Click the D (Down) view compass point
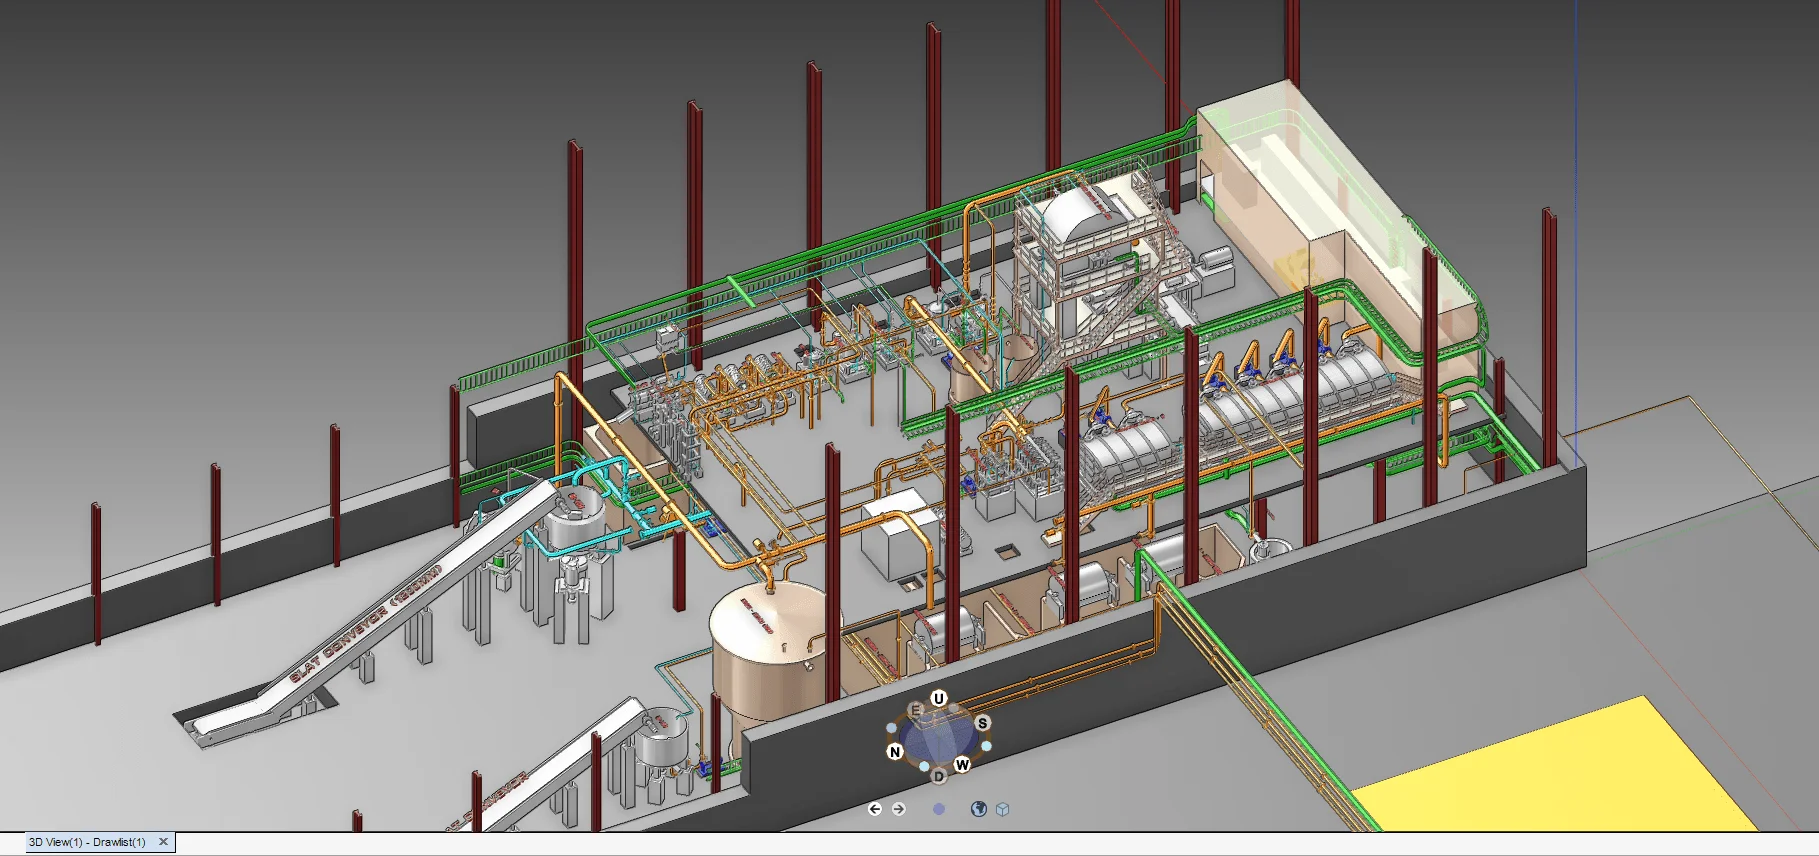Screen dimensions: 1819x856 click(x=938, y=776)
